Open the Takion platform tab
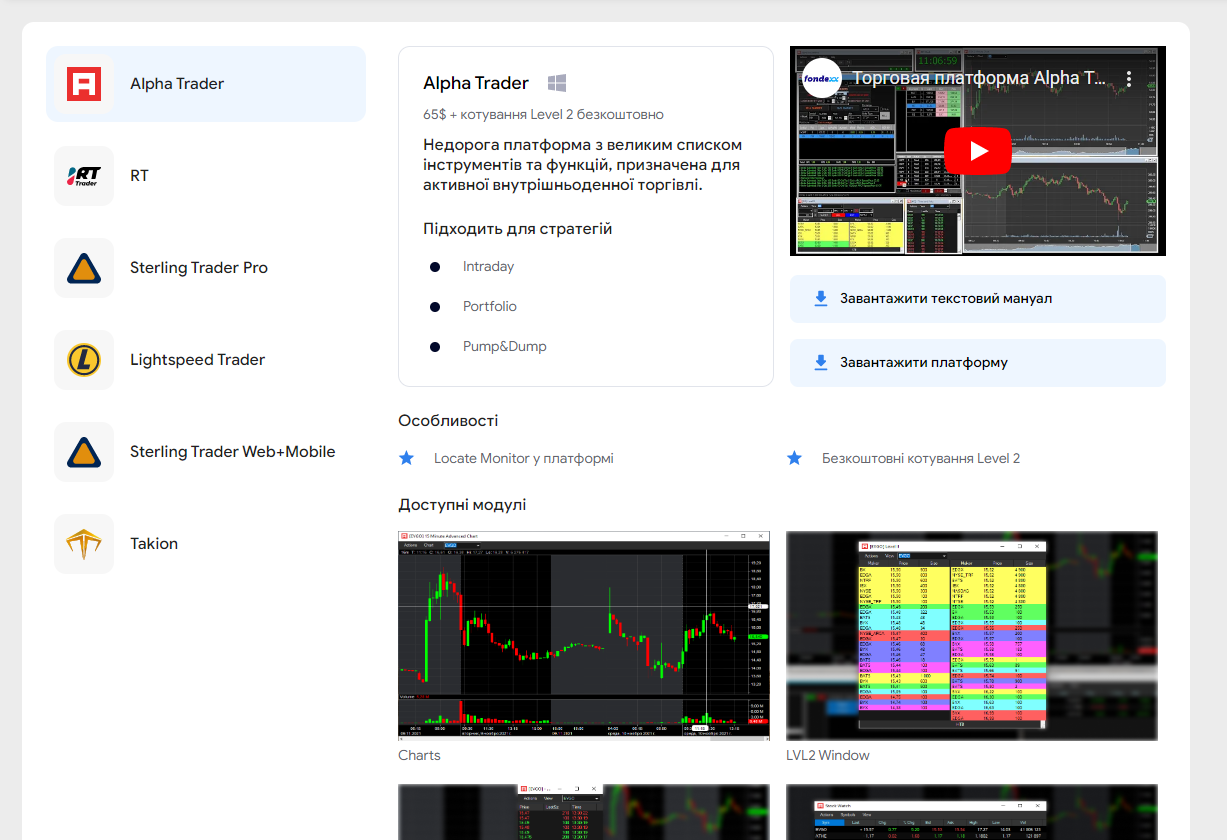Image resolution: width=1227 pixels, height=840 pixels. pyautogui.click(x=154, y=544)
